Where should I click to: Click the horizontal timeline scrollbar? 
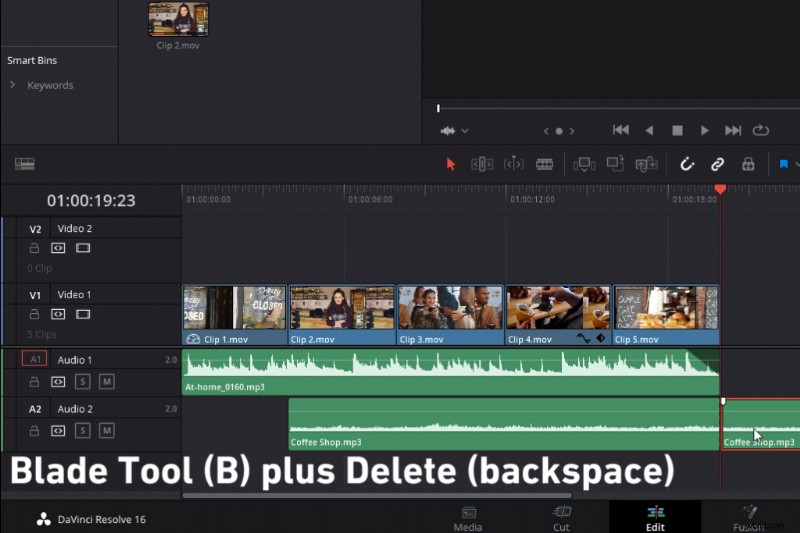(377, 495)
